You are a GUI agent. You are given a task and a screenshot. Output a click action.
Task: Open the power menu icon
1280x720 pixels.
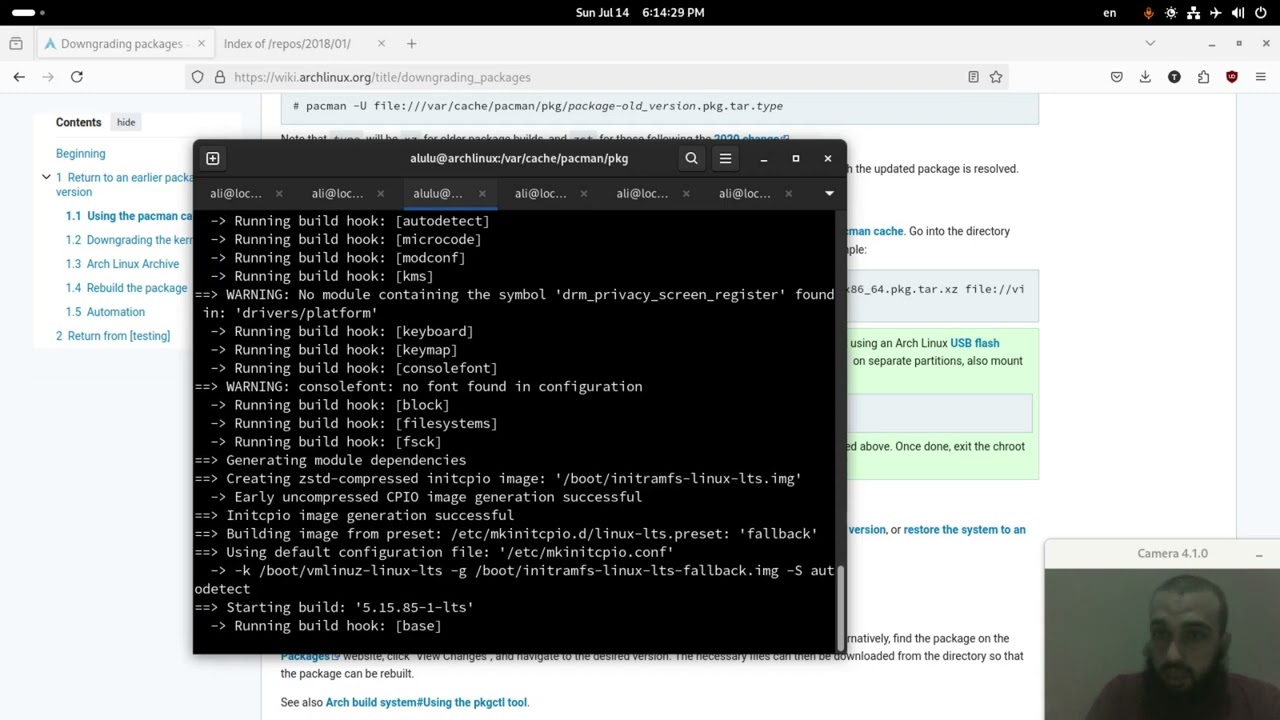click(1261, 13)
